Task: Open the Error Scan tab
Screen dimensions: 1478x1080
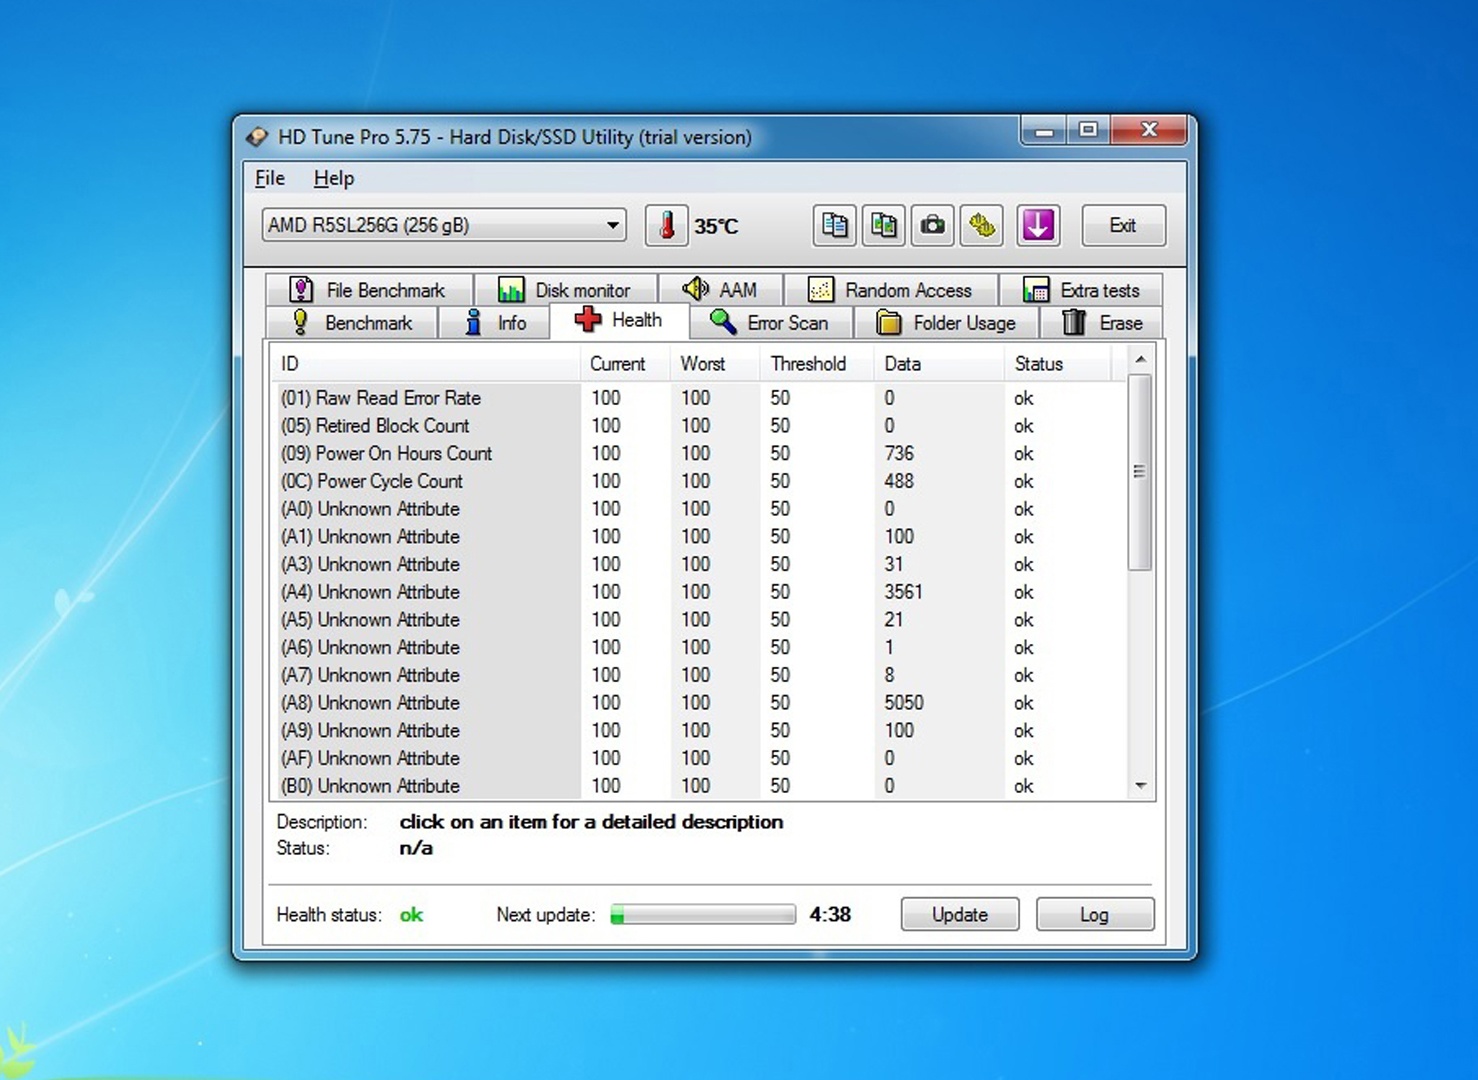Action: pyautogui.click(x=771, y=323)
